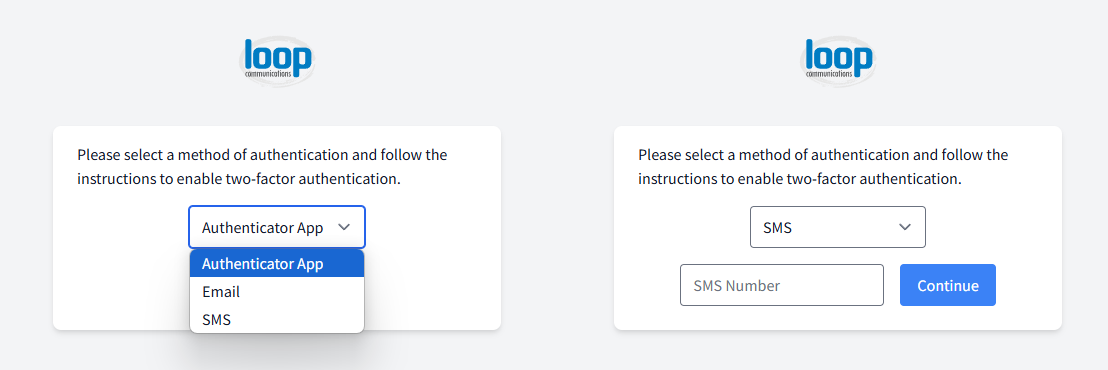Image resolution: width=1108 pixels, height=370 pixels.
Task: Click "communications" tagline under left logo
Action: point(268,73)
